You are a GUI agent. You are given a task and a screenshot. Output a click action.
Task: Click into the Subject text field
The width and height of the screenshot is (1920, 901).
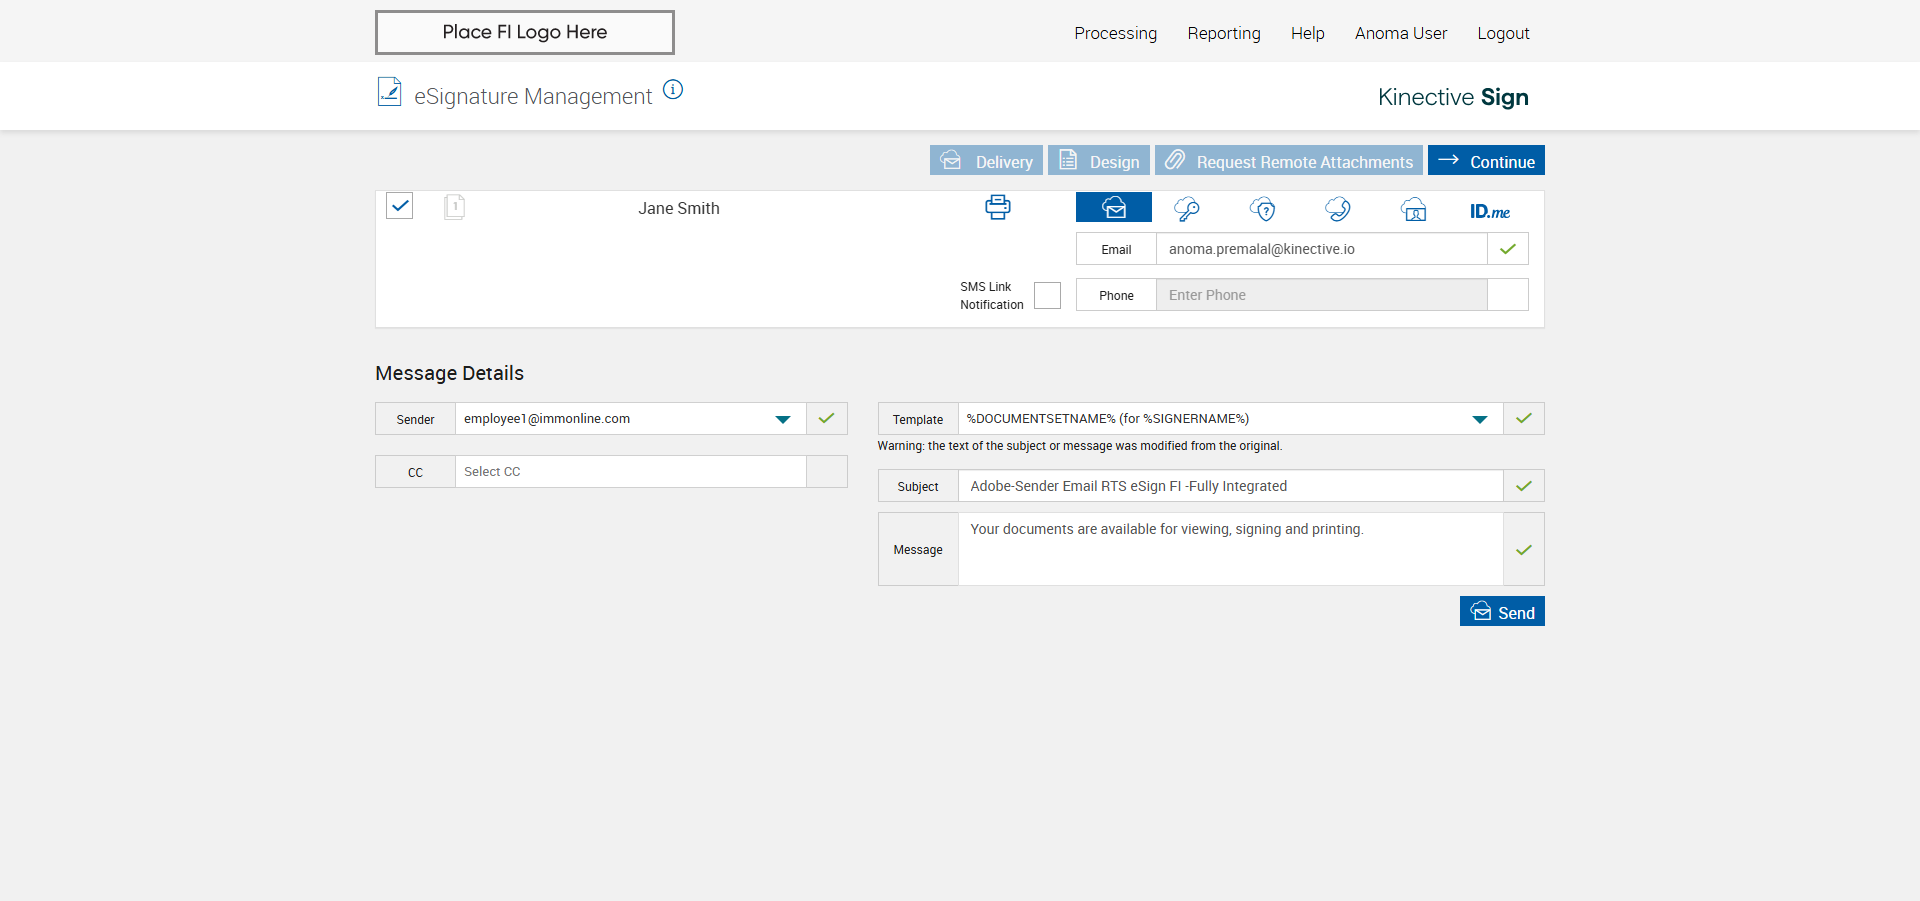coord(1229,486)
